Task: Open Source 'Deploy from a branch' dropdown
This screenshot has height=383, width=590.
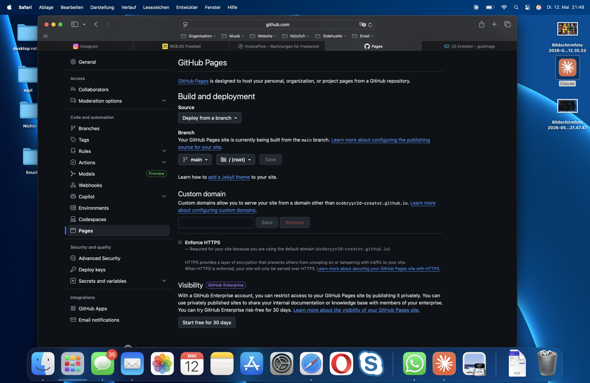Action: point(210,118)
